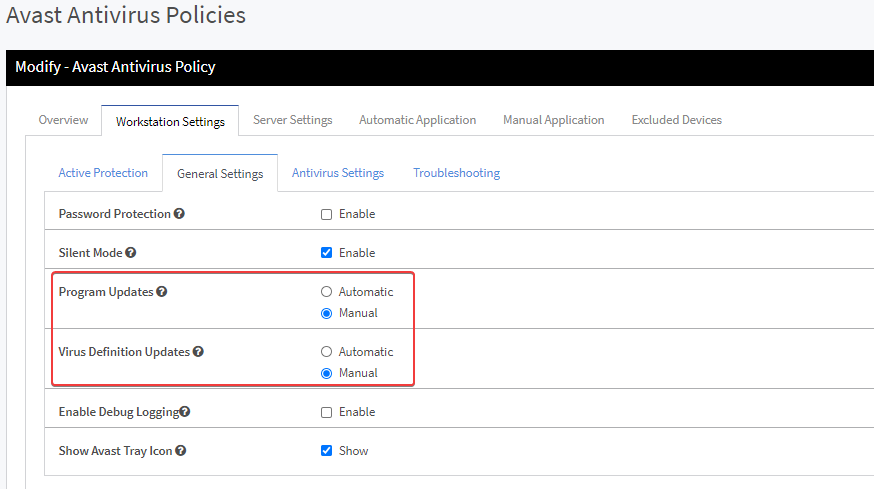
Task: Open the Workstation Settings tab
Action: [x=170, y=122]
